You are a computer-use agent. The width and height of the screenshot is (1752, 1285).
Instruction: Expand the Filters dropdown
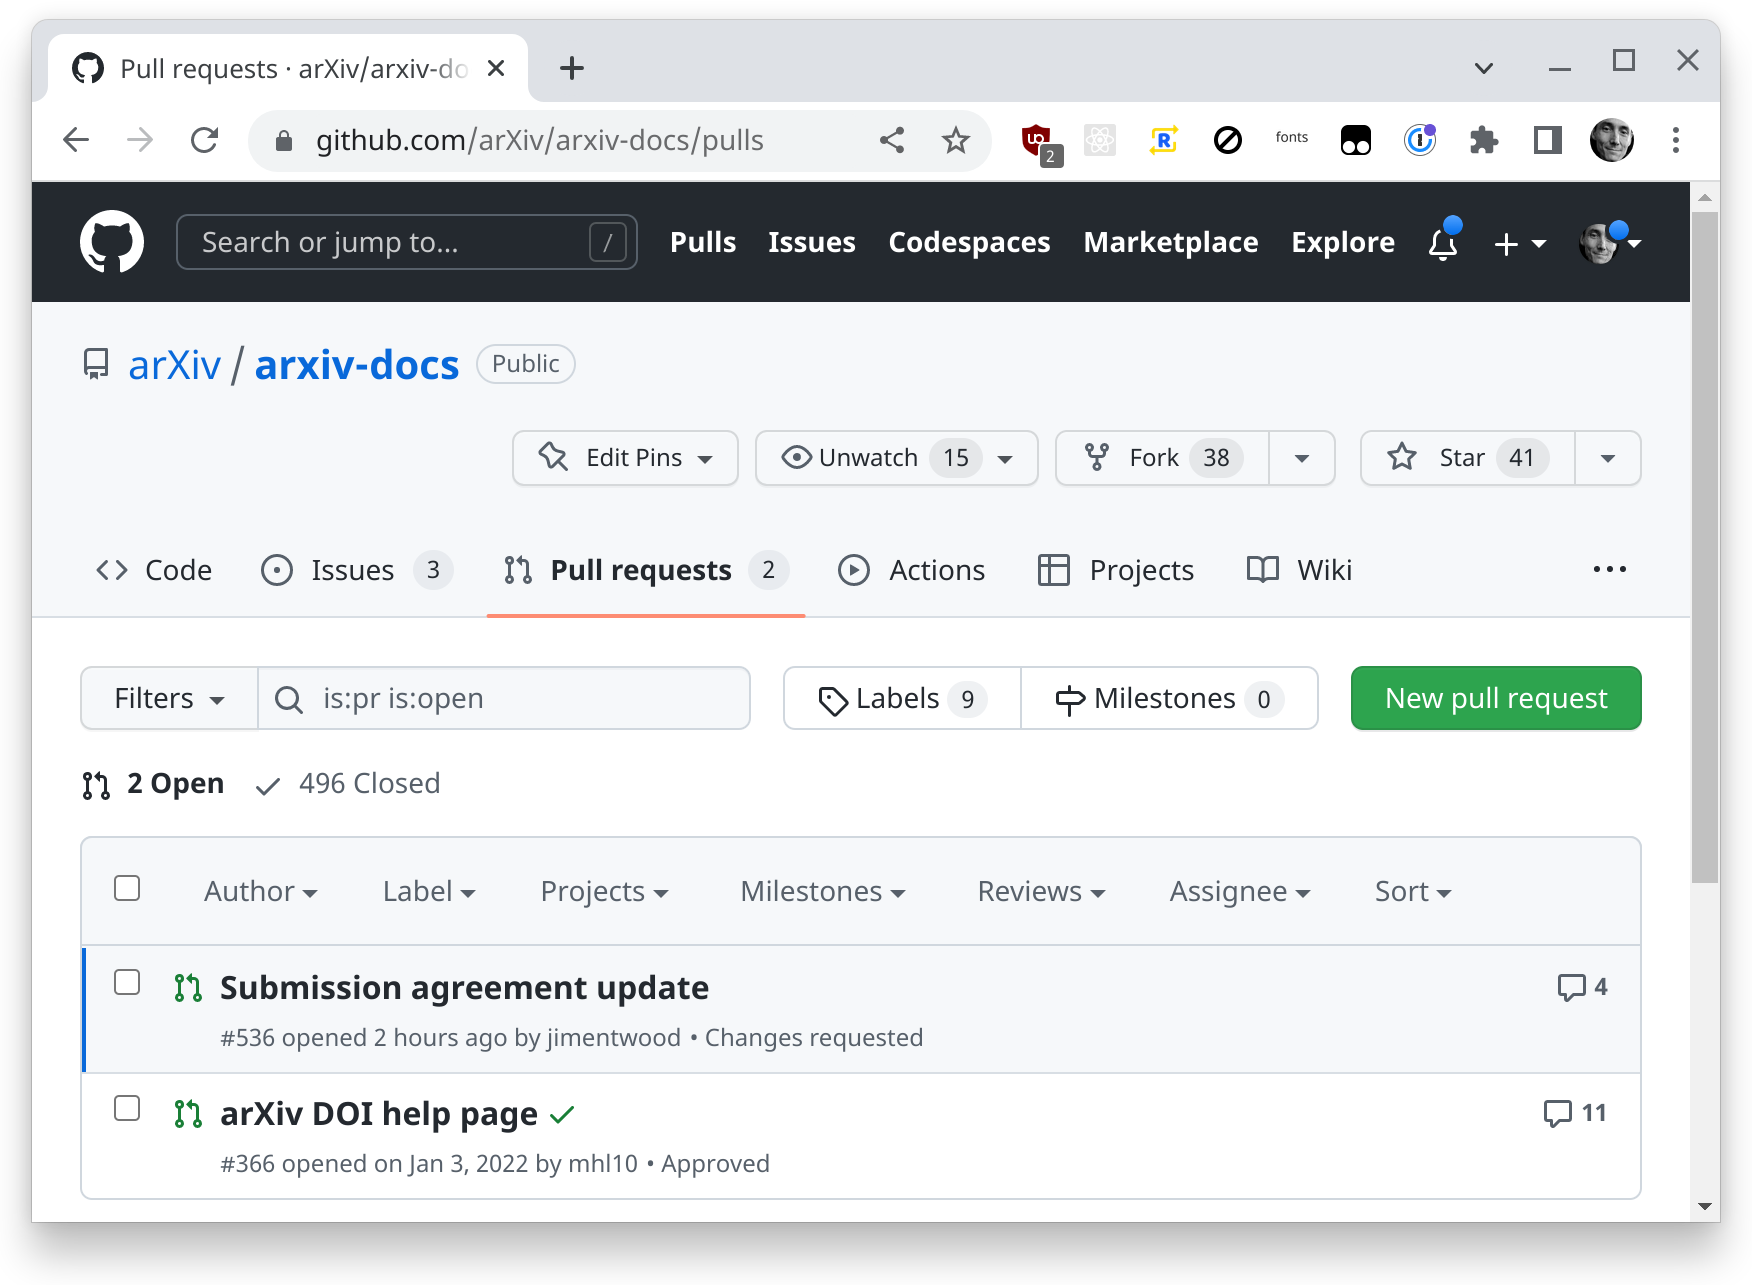click(169, 698)
